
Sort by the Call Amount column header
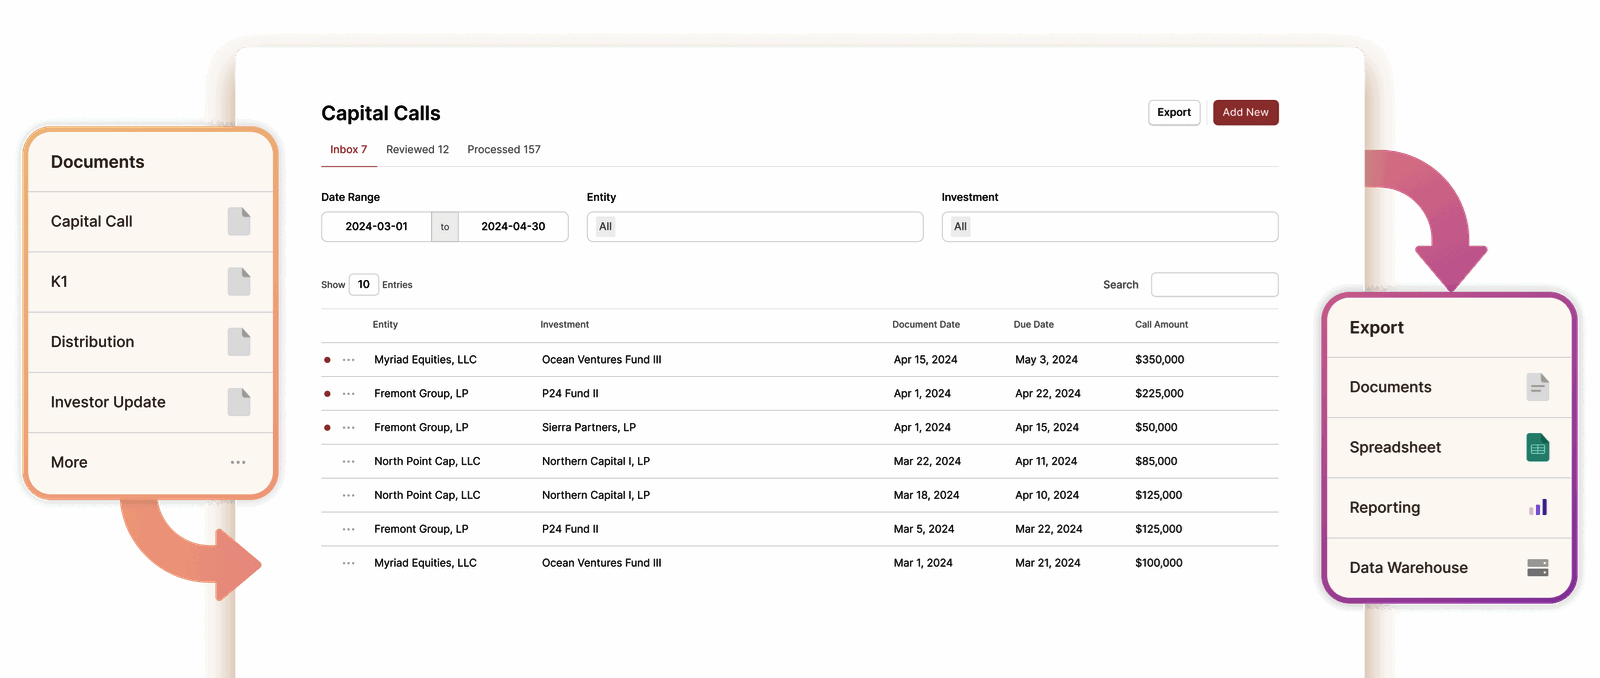coord(1162,325)
